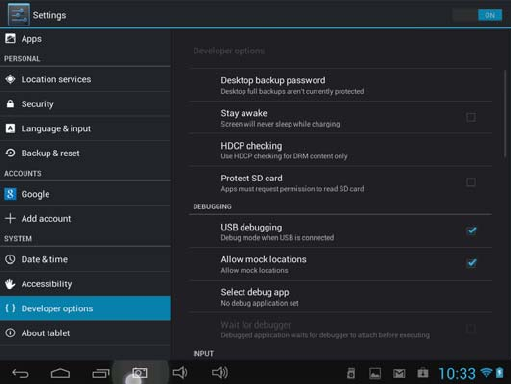
Task: Click the 'Settings' title text
Action: click(49, 15)
